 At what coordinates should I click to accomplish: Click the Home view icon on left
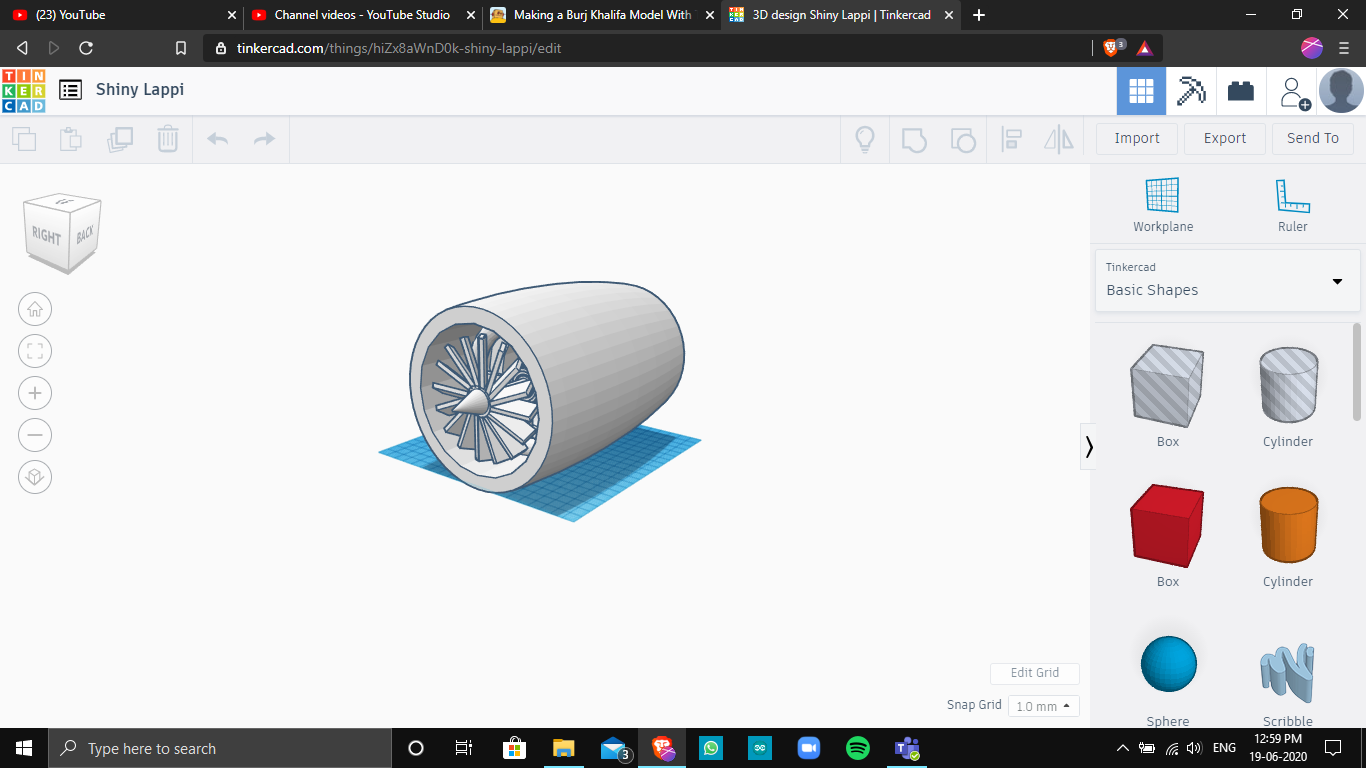[35, 309]
